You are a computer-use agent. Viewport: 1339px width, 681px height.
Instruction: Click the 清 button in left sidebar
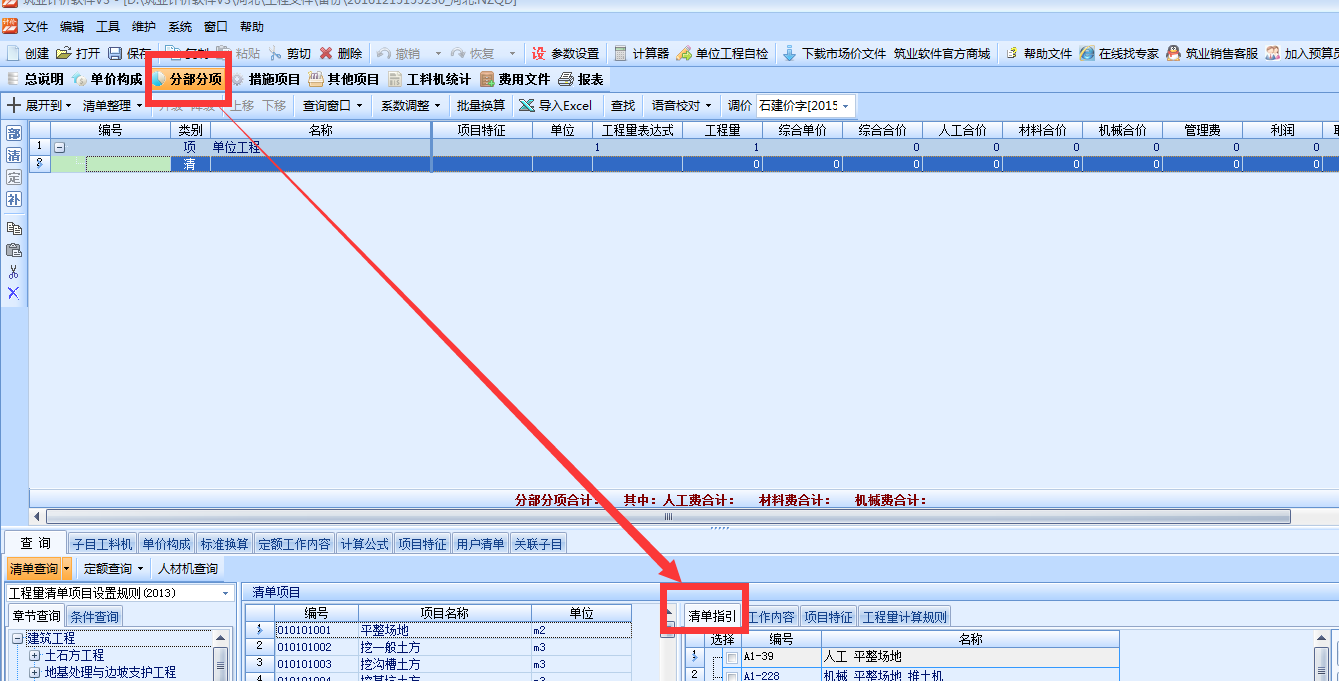click(x=14, y=155)
